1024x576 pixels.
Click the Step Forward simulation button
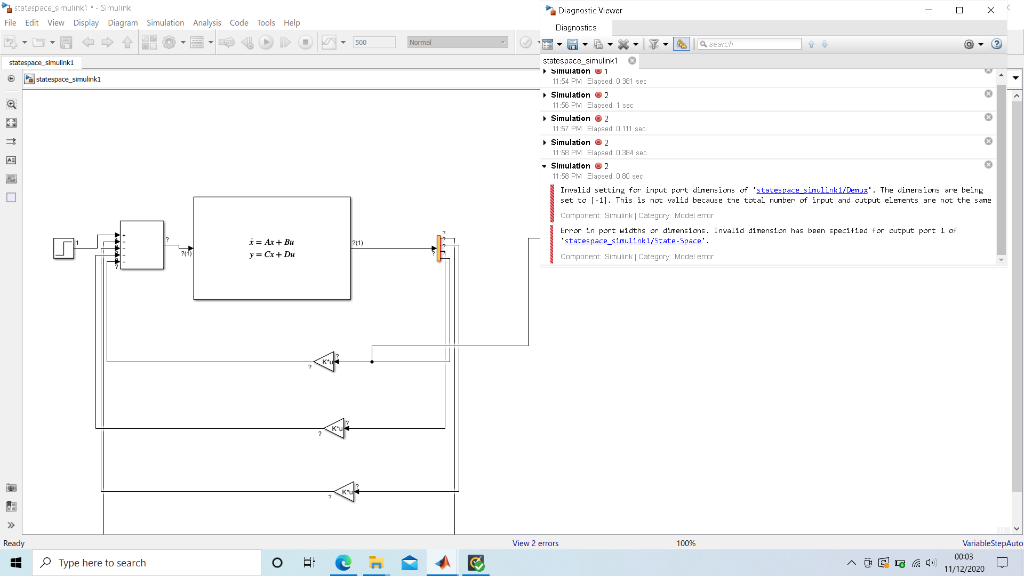(x=285, y=42)
